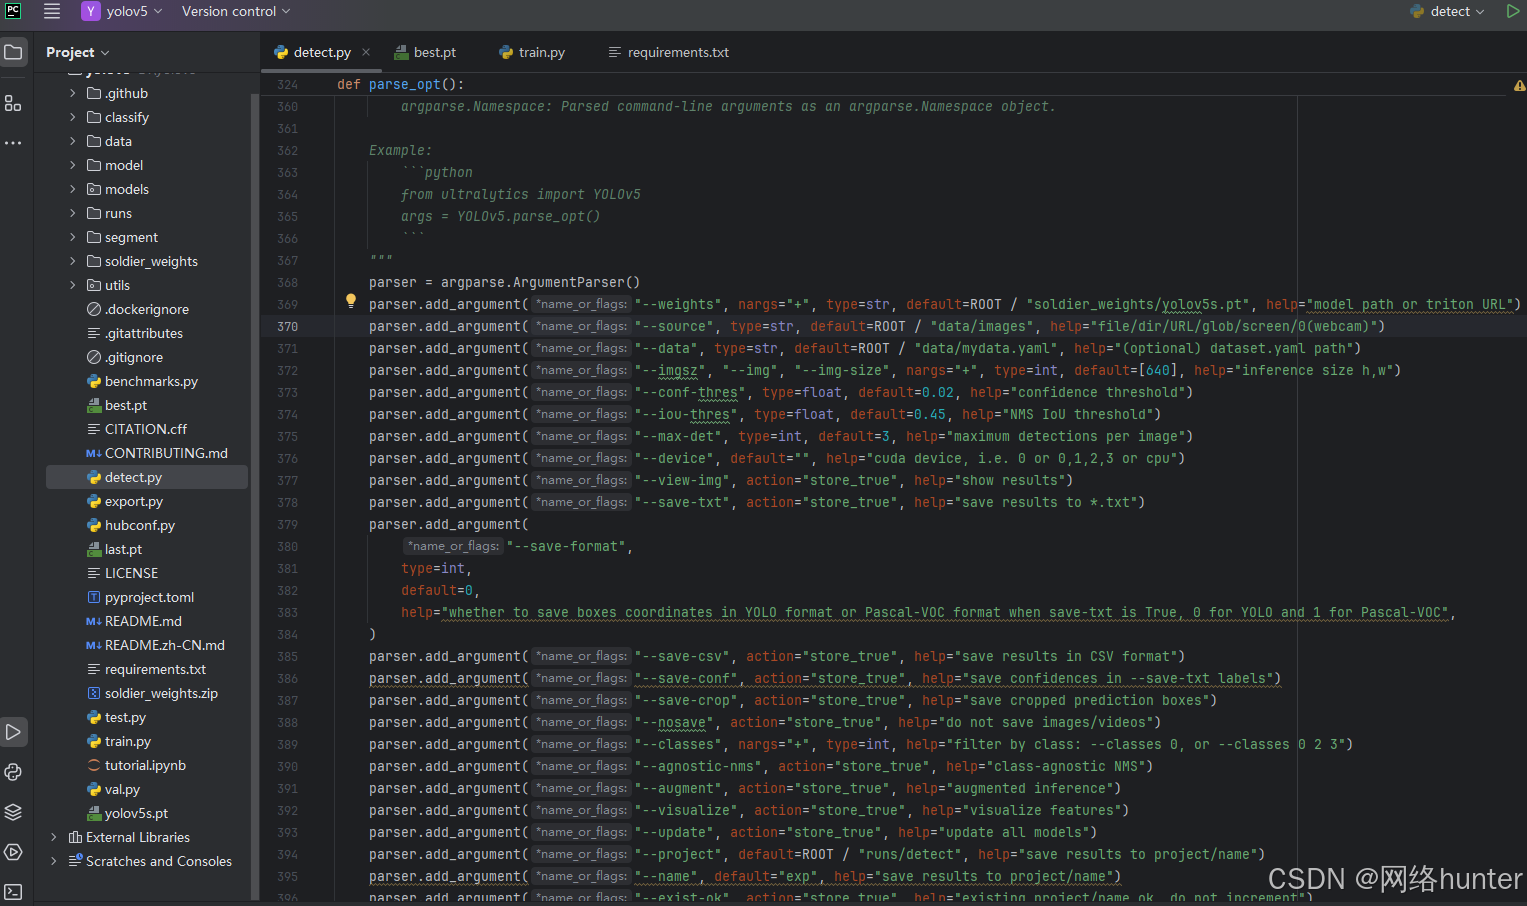The width and height of the screenshot is (1527, 906).
Task: Open the Python Console tool icon
Action: [13, 772]
